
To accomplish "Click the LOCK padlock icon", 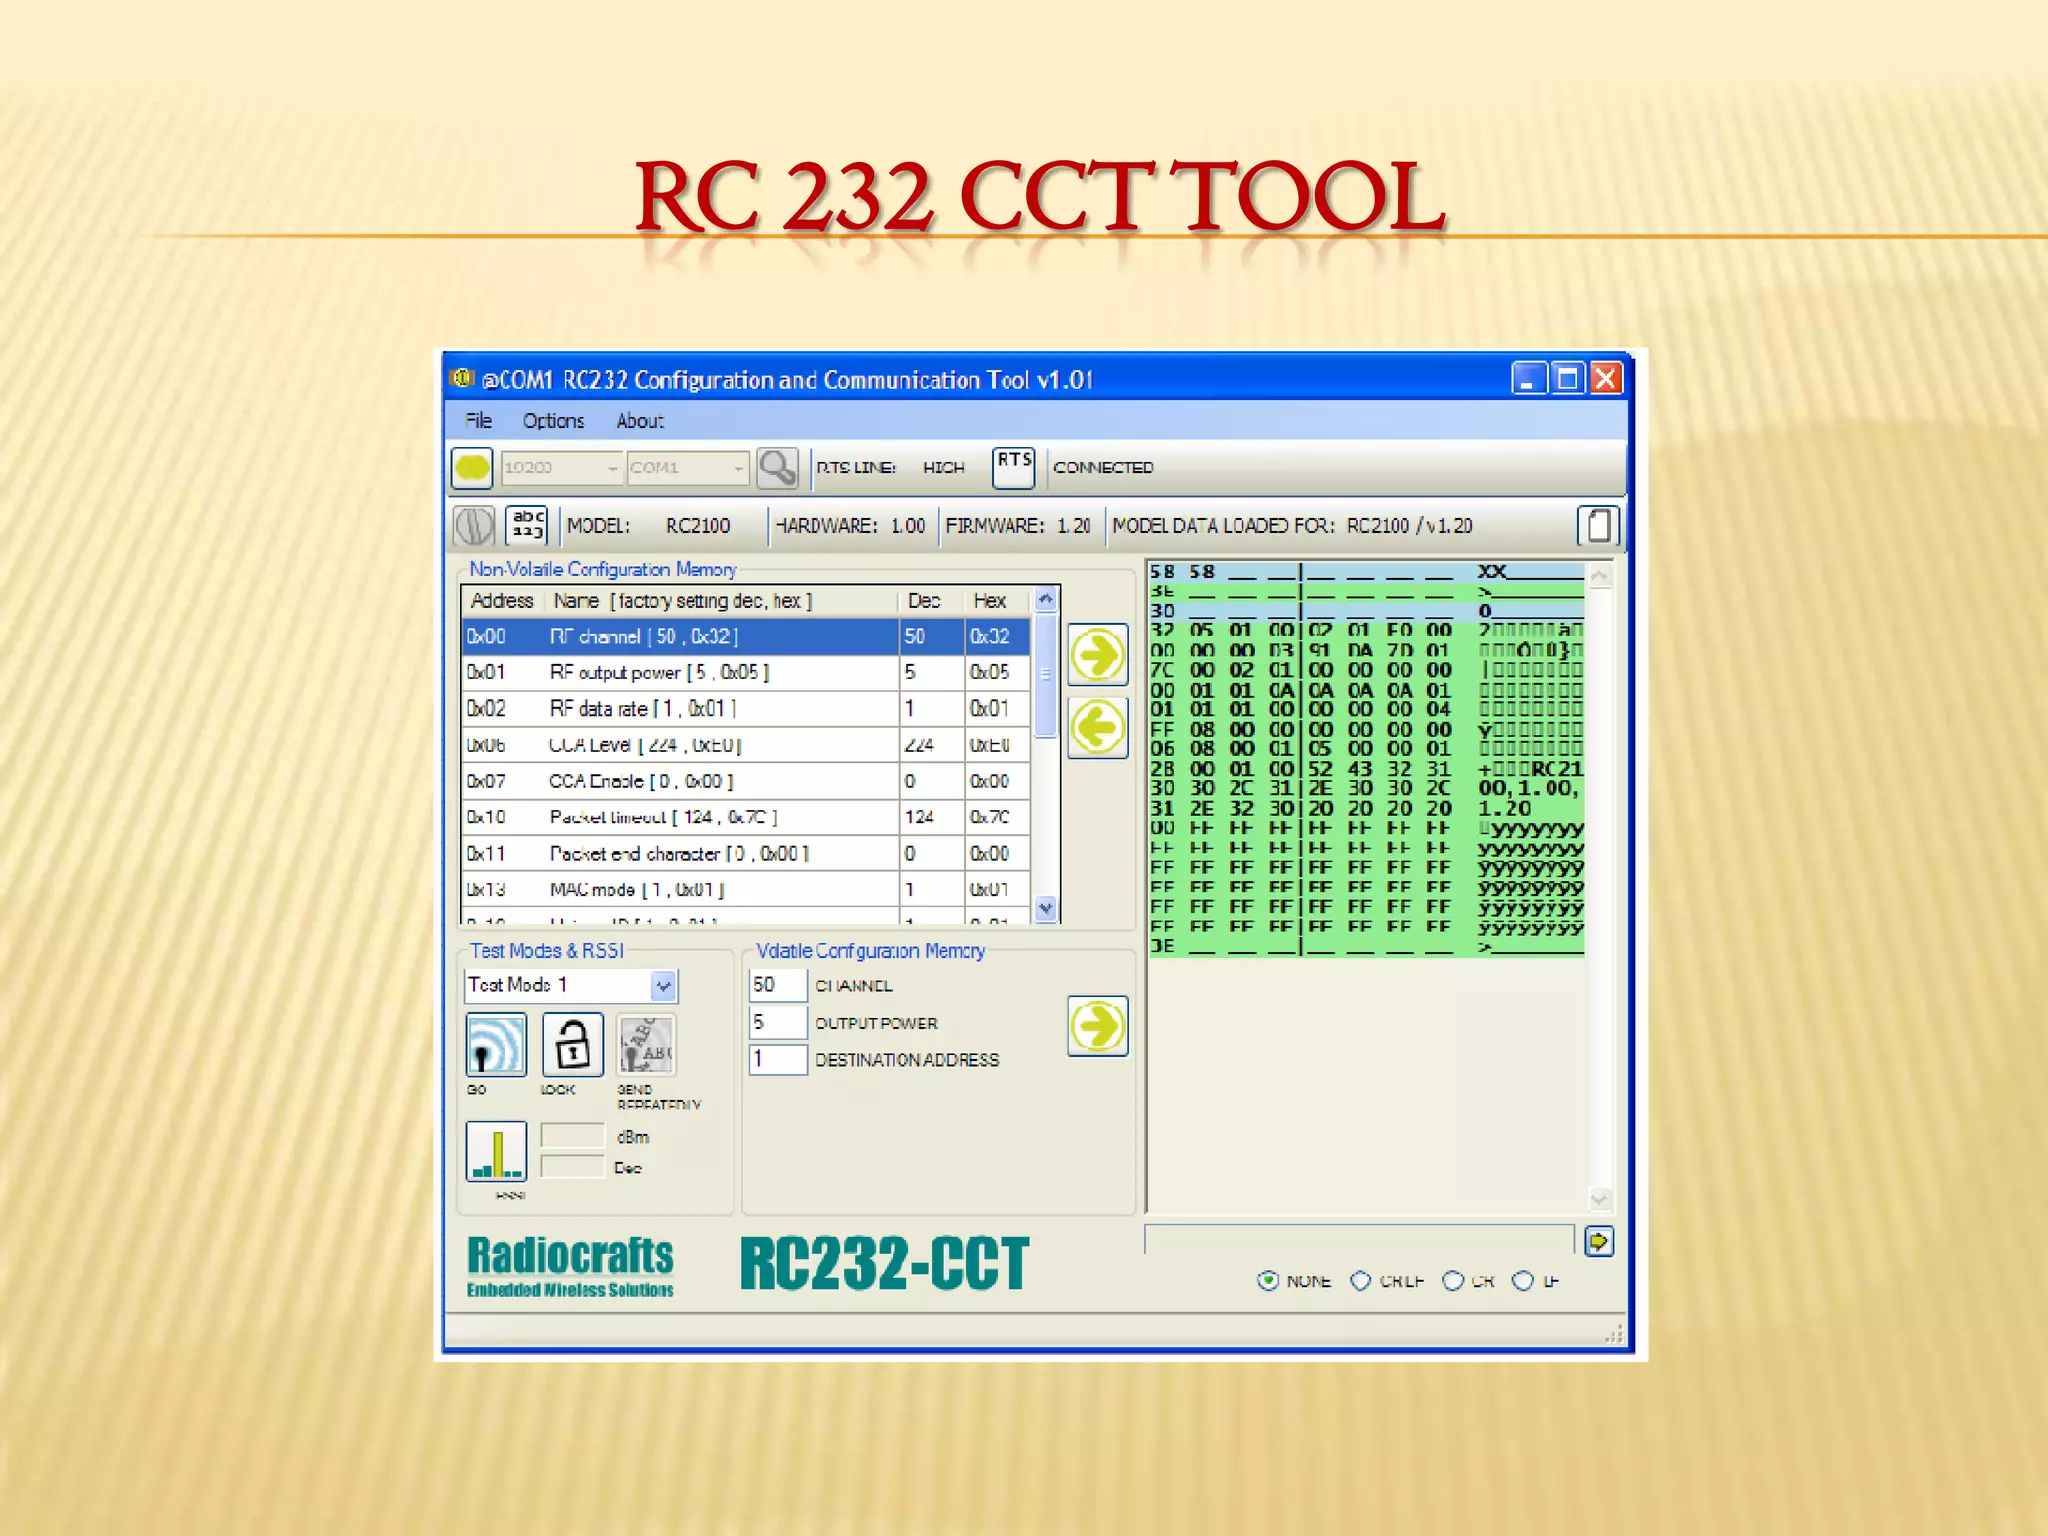I will tap(573, 1045).
